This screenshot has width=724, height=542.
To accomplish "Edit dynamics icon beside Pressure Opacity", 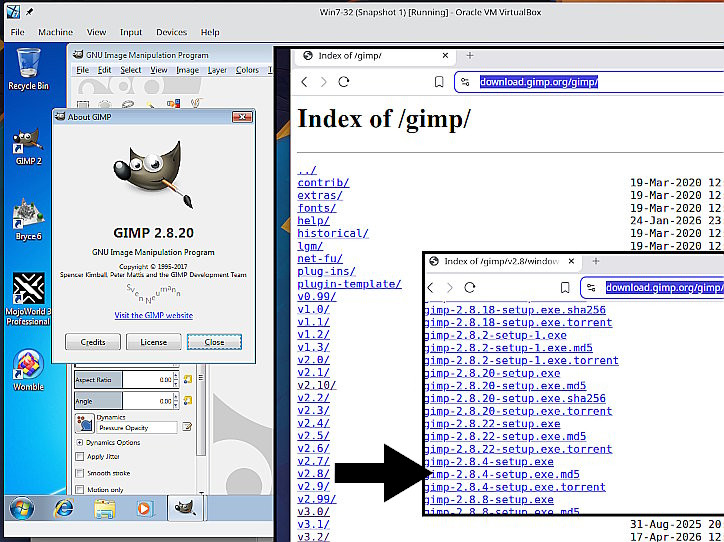I will (x=187, y=427).
